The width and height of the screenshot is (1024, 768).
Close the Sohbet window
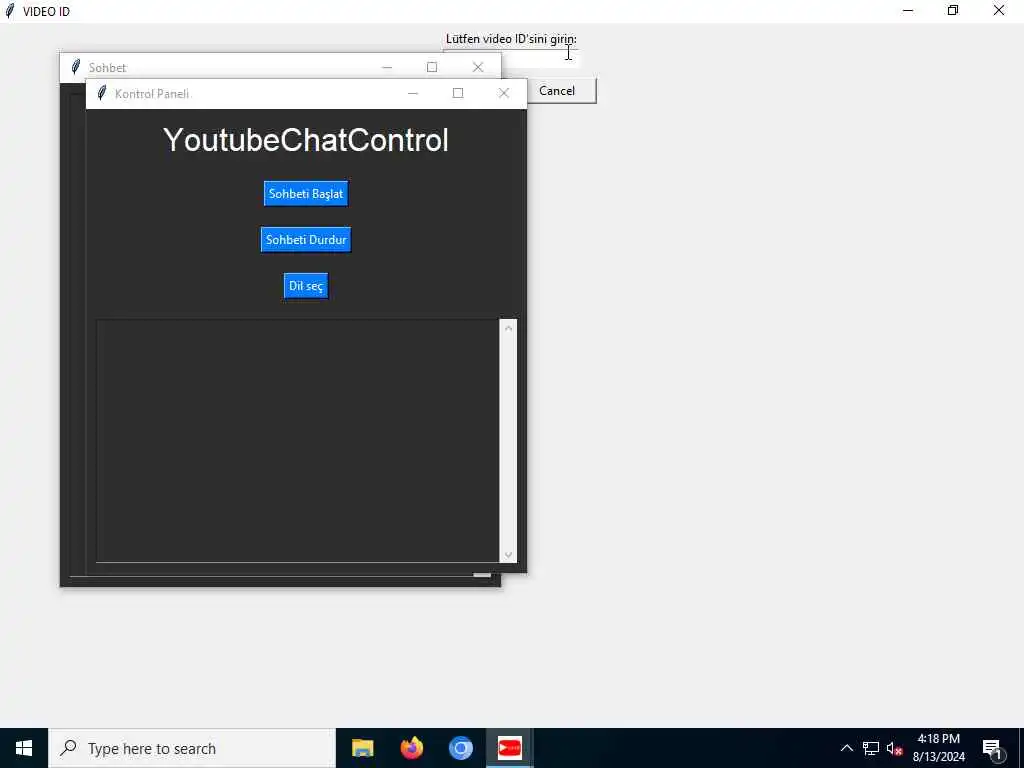(478, 67)
